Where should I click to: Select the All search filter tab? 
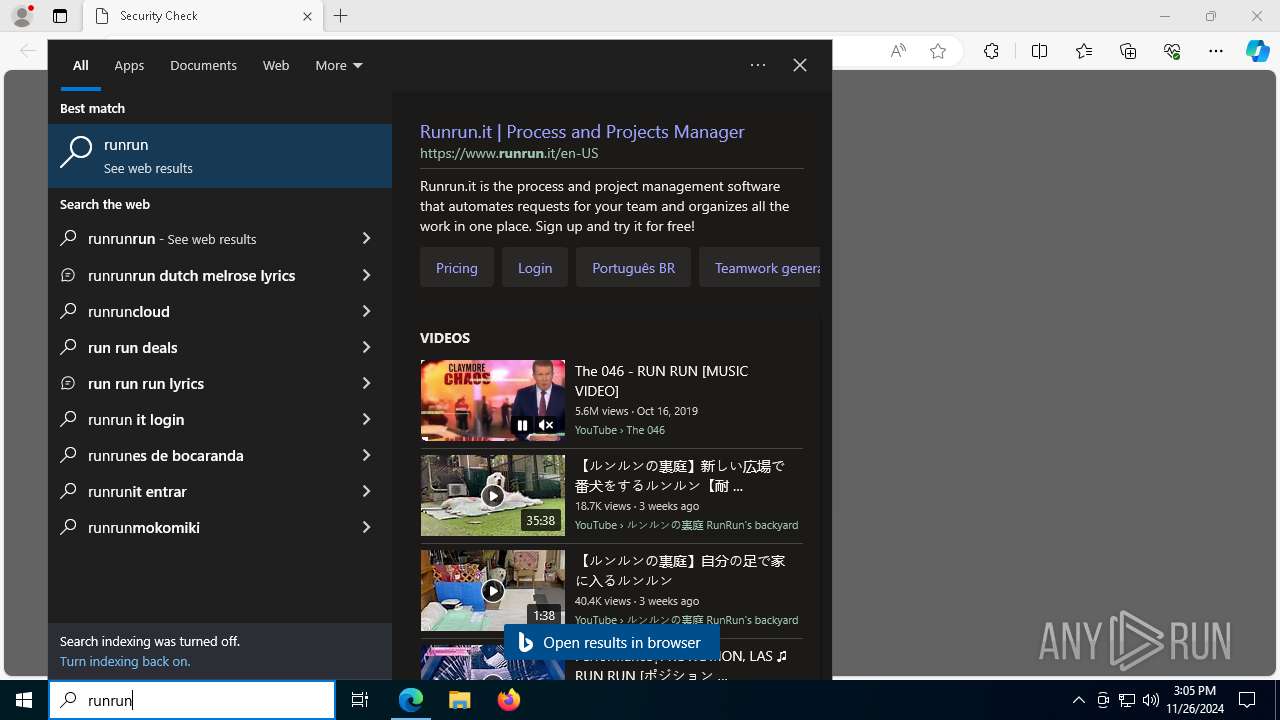pyautogui.click(x=80, y=65)
